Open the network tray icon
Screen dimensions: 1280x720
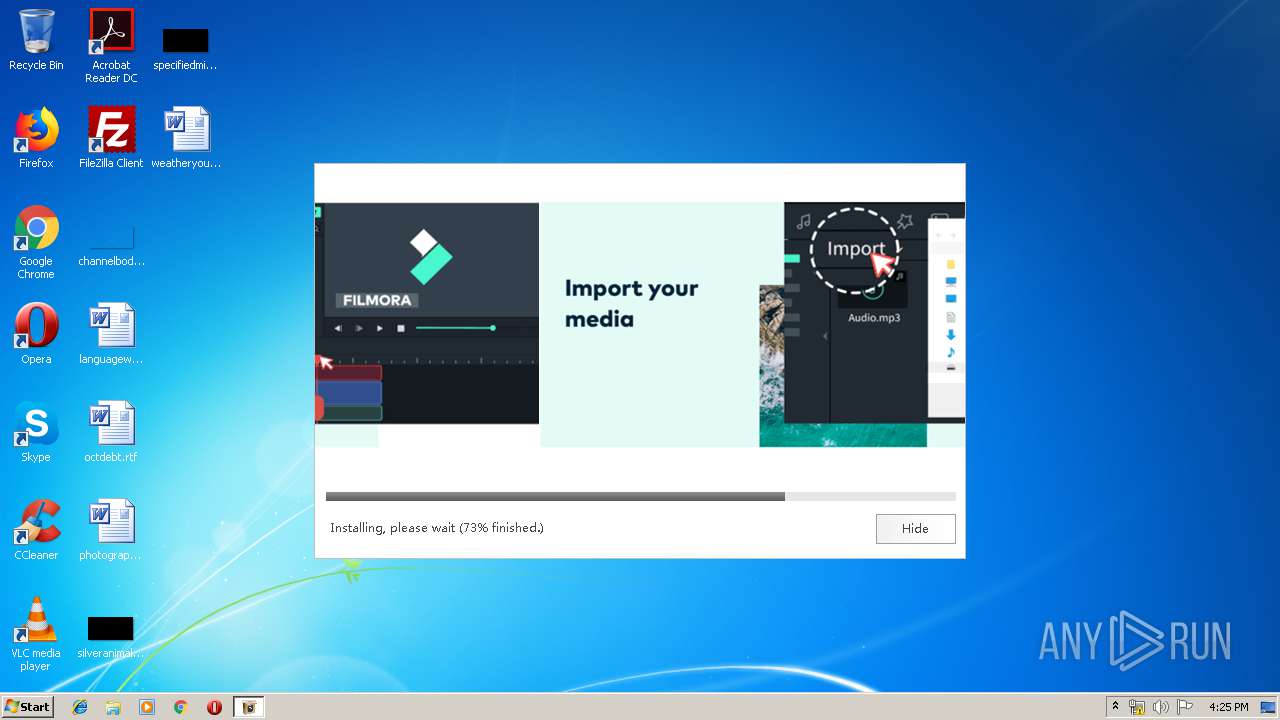[x=1137, y=707]
